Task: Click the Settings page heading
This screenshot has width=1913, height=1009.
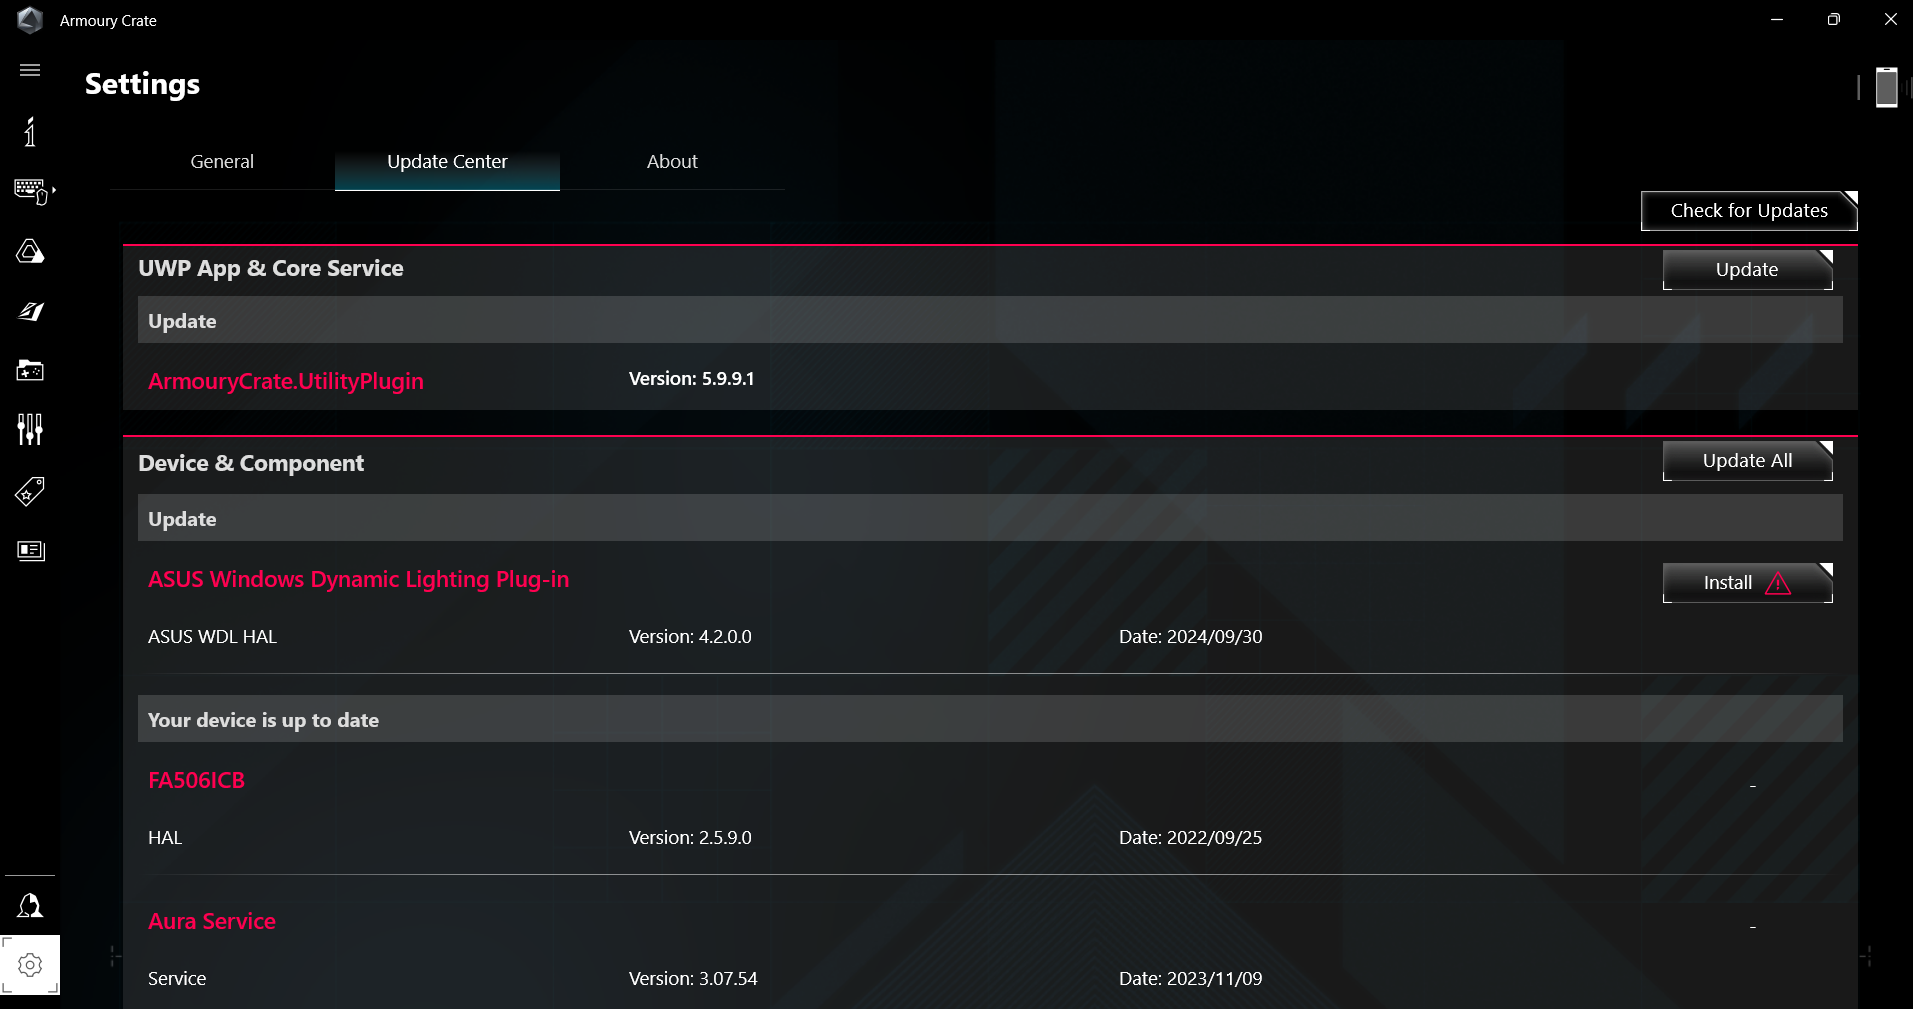Action: click(142, 84)
